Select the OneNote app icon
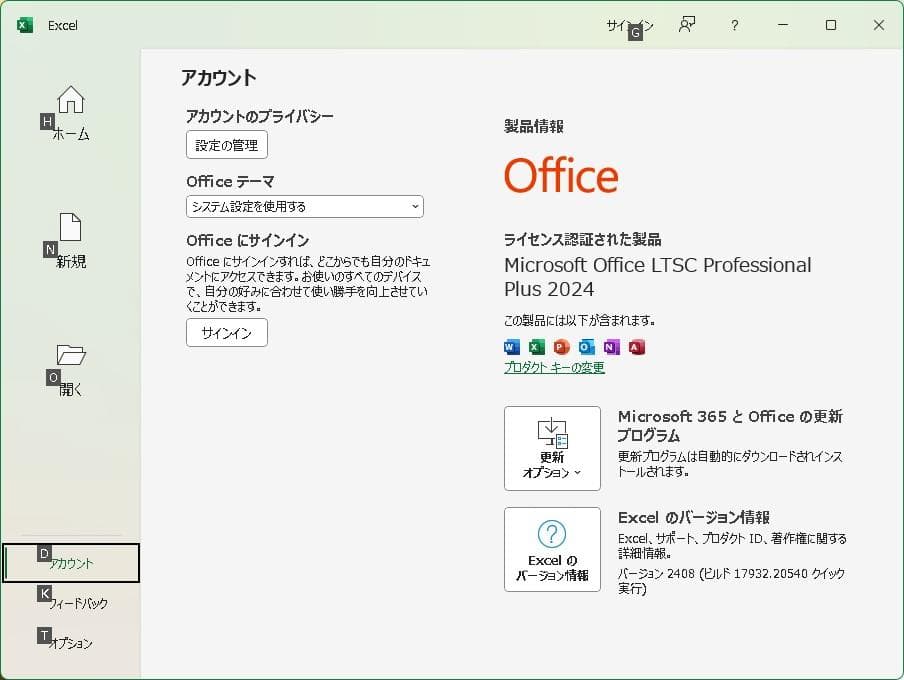 tap(610, 347)
